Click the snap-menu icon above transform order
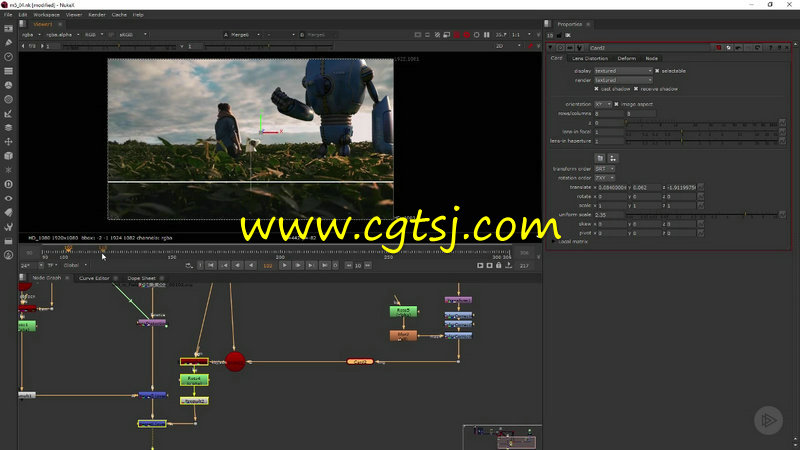800x450 pixels. [x=613, y=158]
